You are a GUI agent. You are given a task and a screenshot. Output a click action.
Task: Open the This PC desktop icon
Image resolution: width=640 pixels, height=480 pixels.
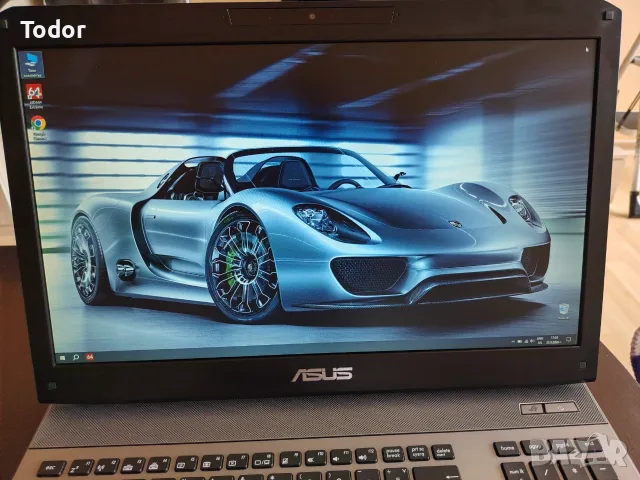(31, 64)
